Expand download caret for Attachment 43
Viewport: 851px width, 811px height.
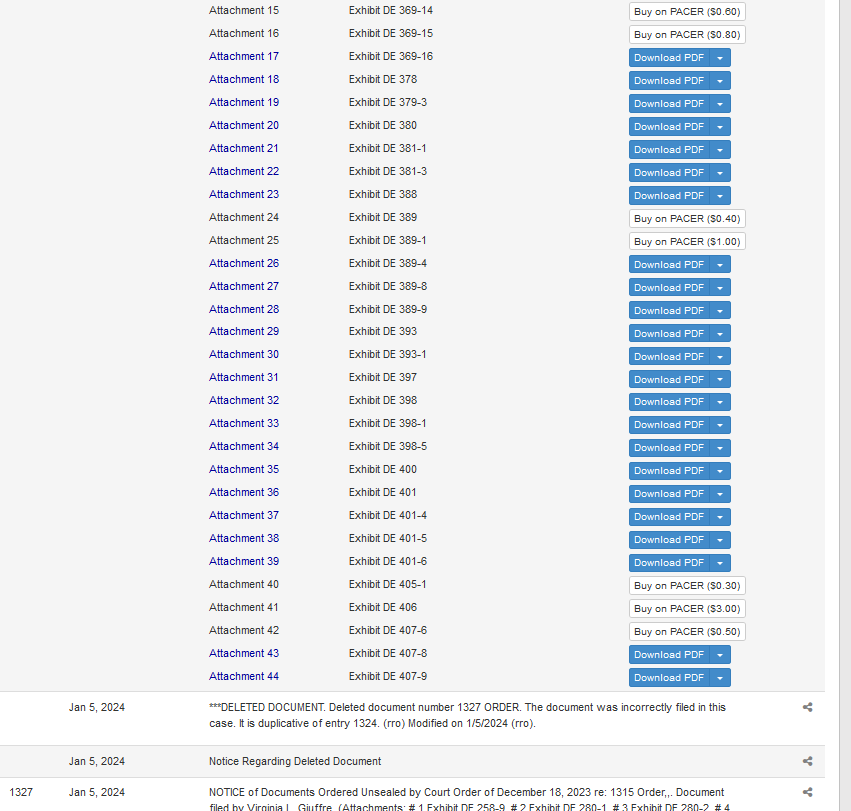point(720,655)
